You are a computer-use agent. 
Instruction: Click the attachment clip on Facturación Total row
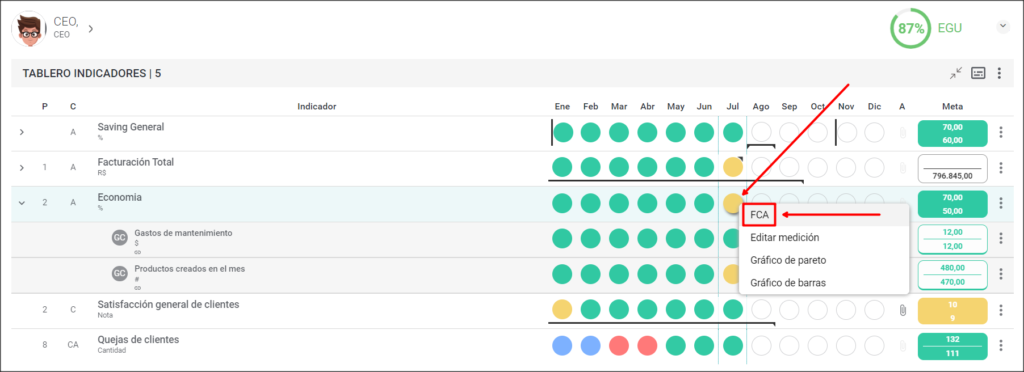(x=902, y=168)
